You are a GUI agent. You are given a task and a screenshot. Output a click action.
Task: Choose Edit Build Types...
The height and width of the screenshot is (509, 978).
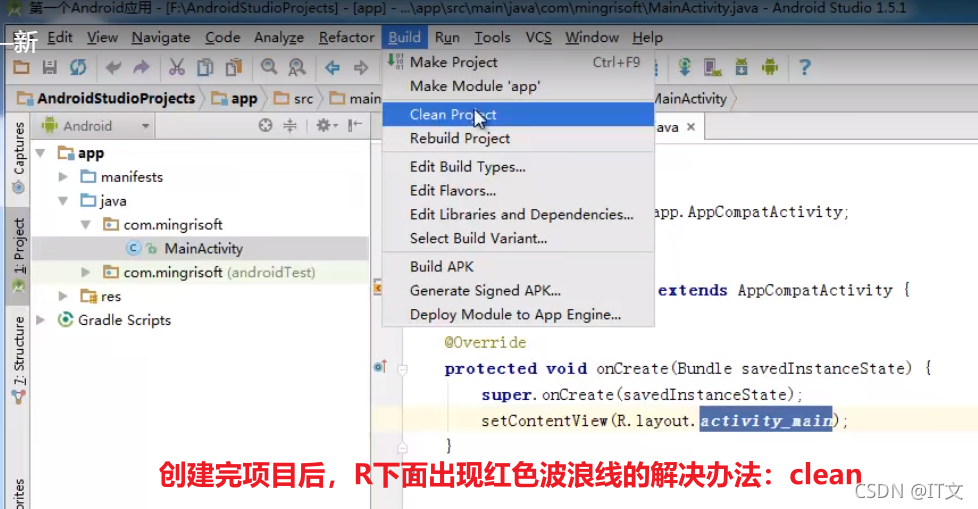pos(518,167)
